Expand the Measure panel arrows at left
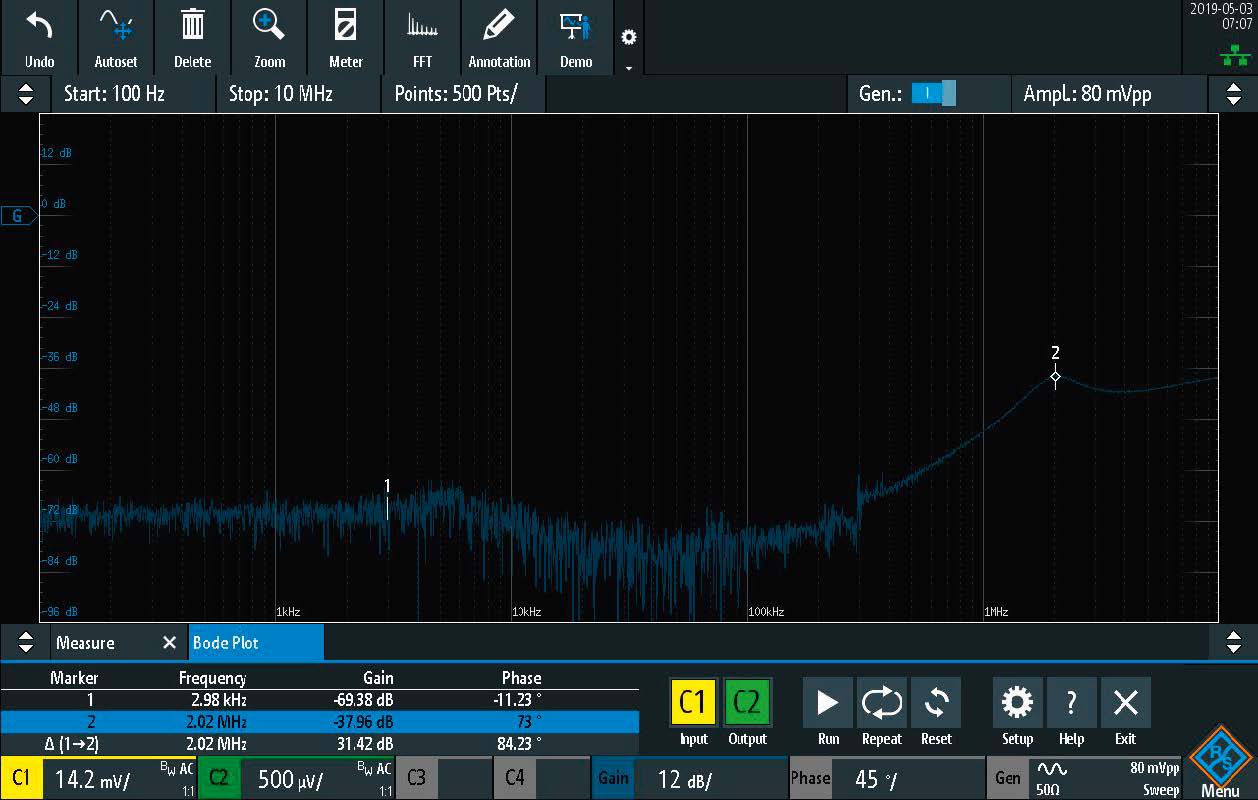The image size is (1258, 800). pyautogui.click(x=26, y=643)
